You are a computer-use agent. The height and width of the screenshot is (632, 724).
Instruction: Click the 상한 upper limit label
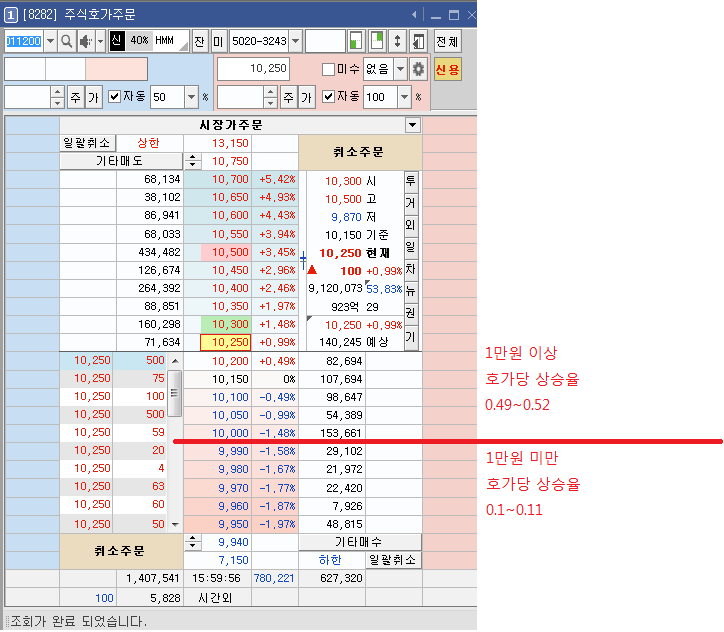coord(148,143)
